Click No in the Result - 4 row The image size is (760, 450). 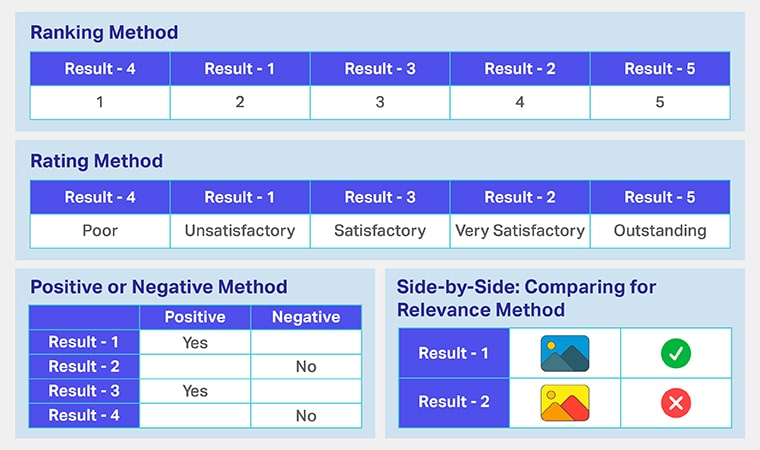point(306,416)
